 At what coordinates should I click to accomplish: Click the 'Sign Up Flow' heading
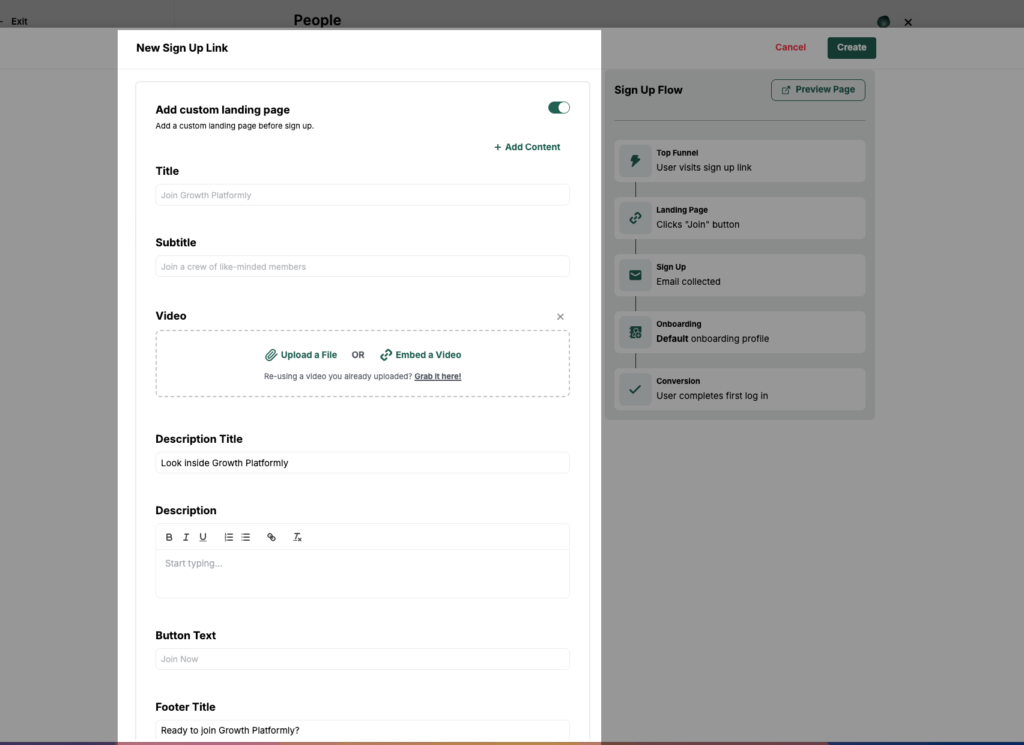click(x=648, y=90)
